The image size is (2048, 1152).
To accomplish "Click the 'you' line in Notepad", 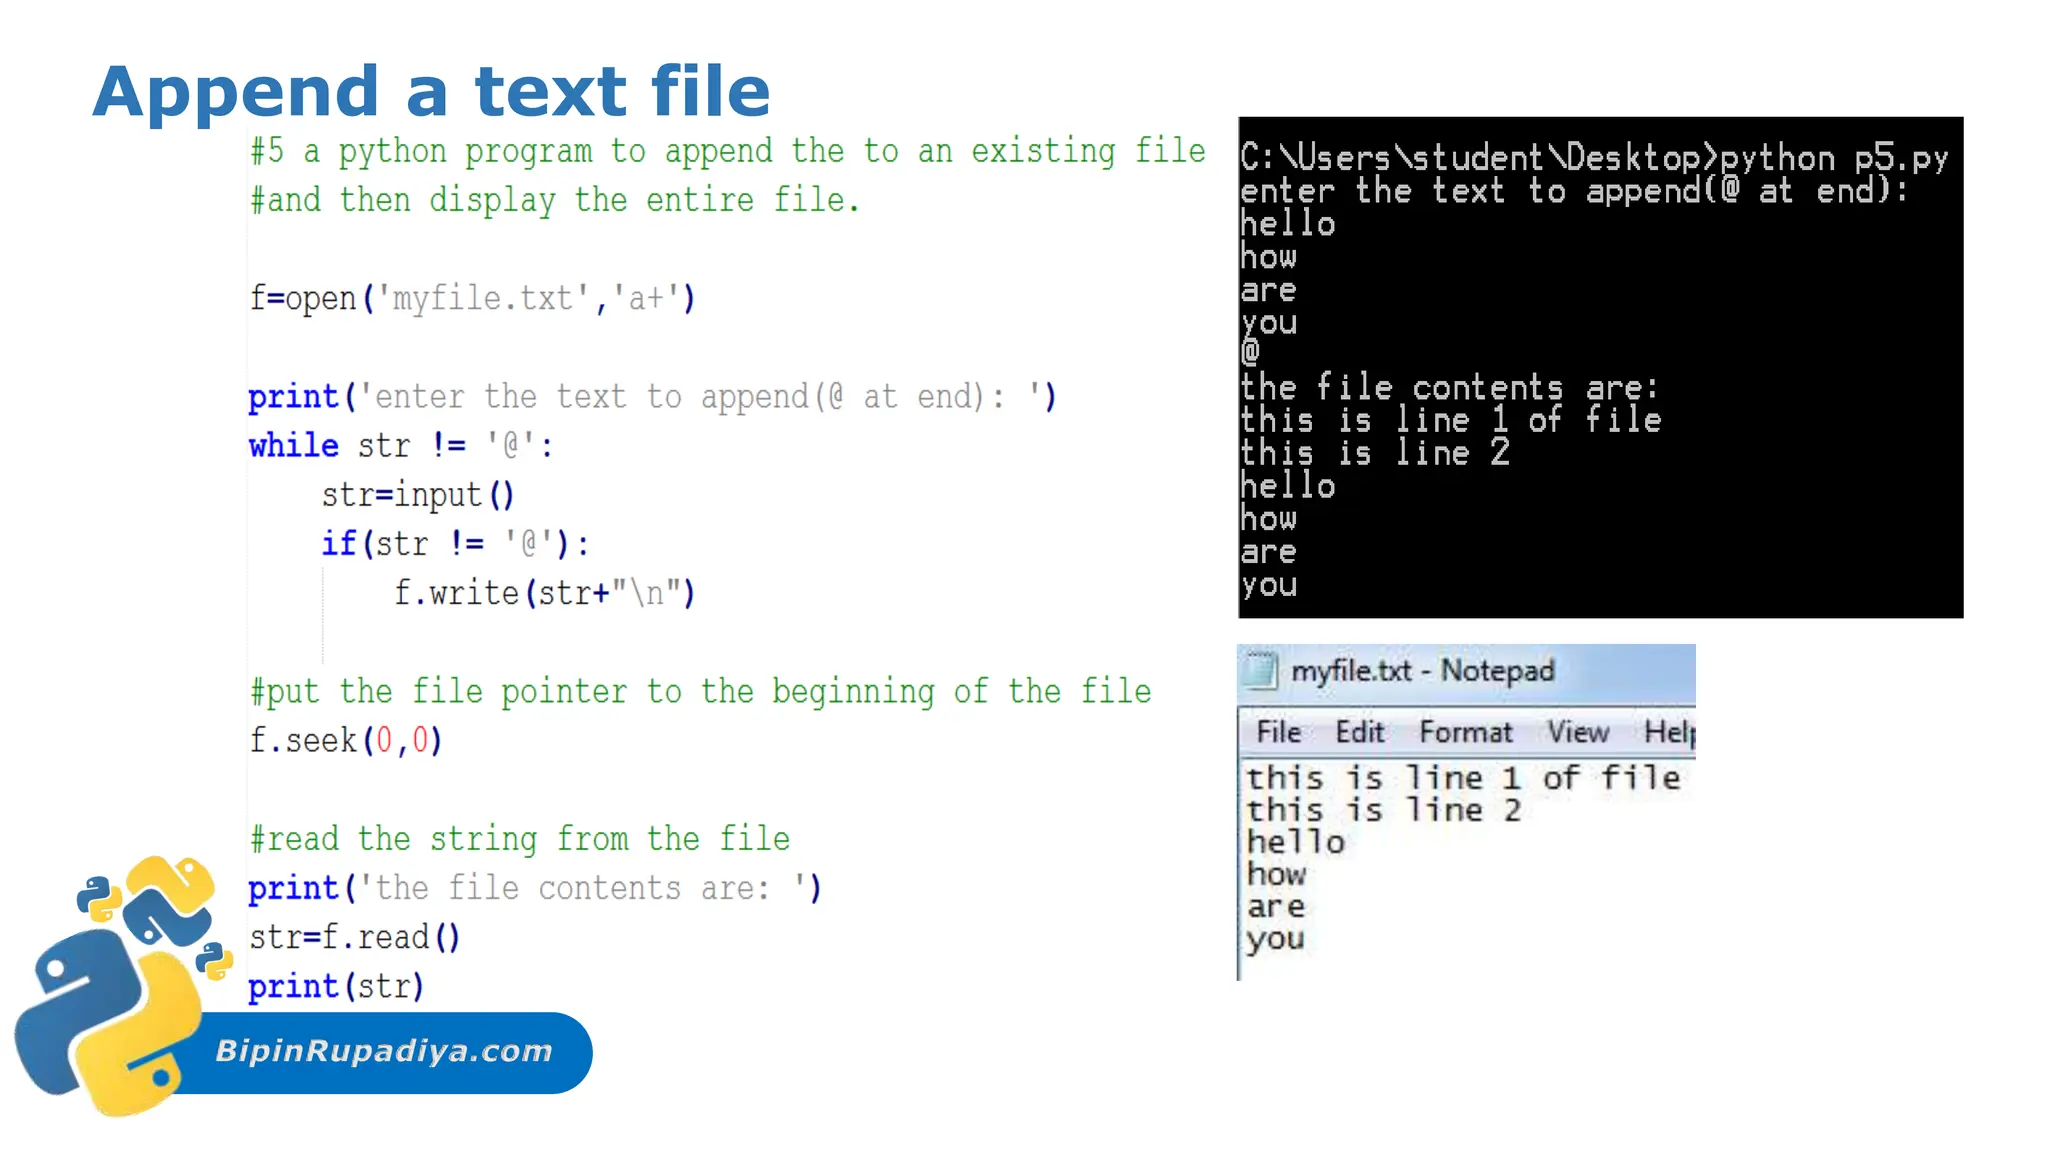I will point(1275,939).
